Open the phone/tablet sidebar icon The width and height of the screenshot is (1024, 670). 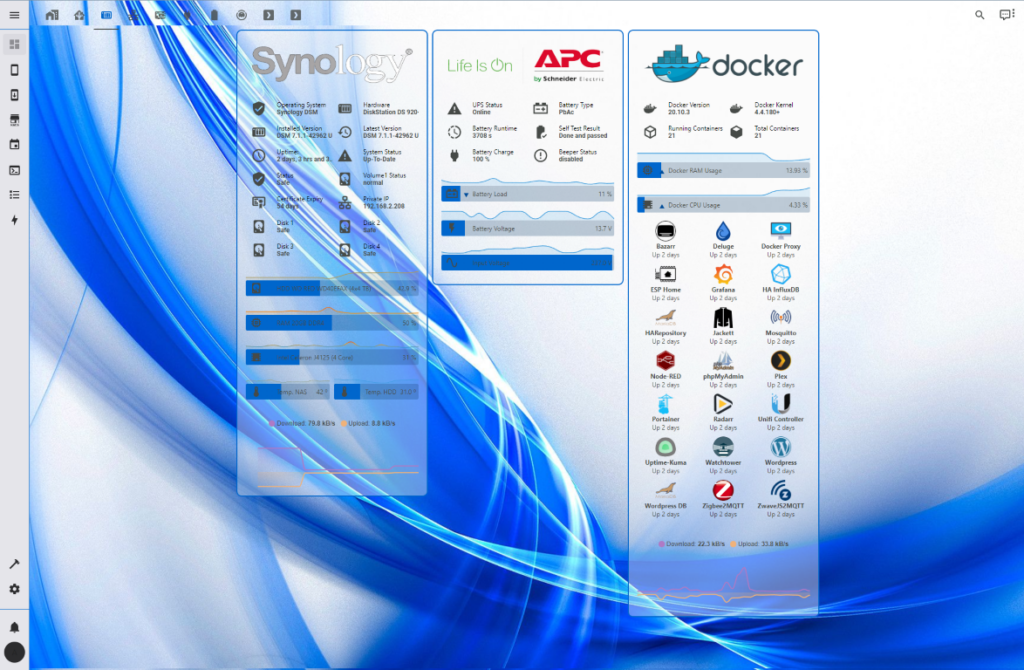point(14,70)
